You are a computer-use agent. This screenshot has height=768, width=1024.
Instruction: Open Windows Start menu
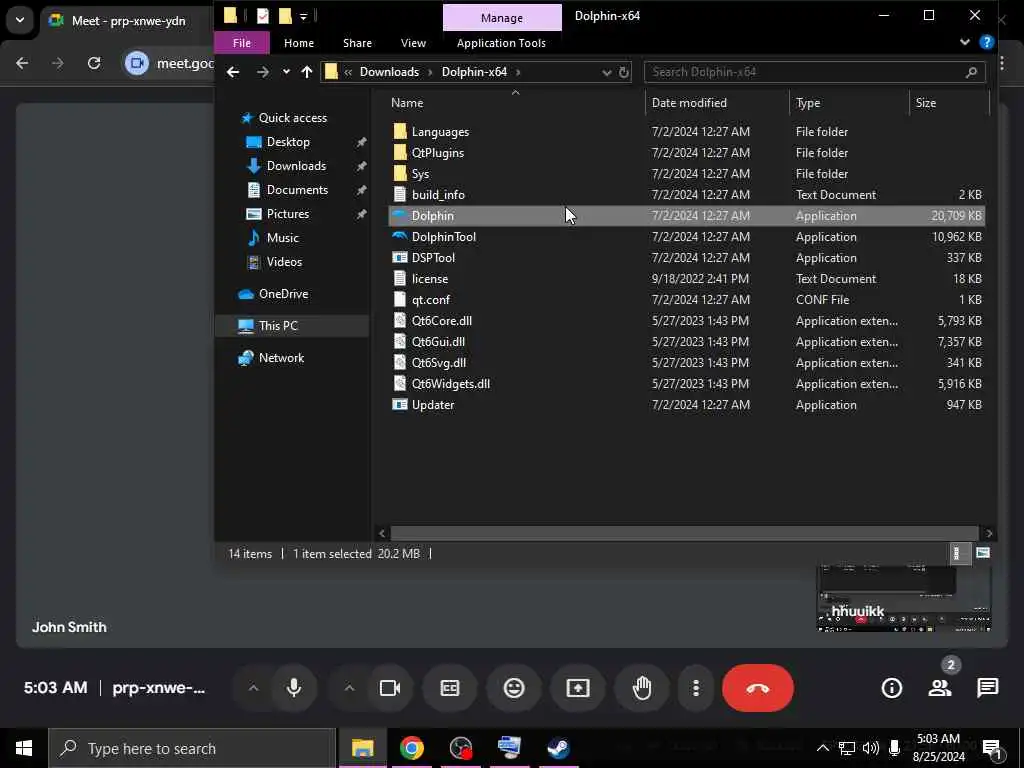tap(24, 748)
